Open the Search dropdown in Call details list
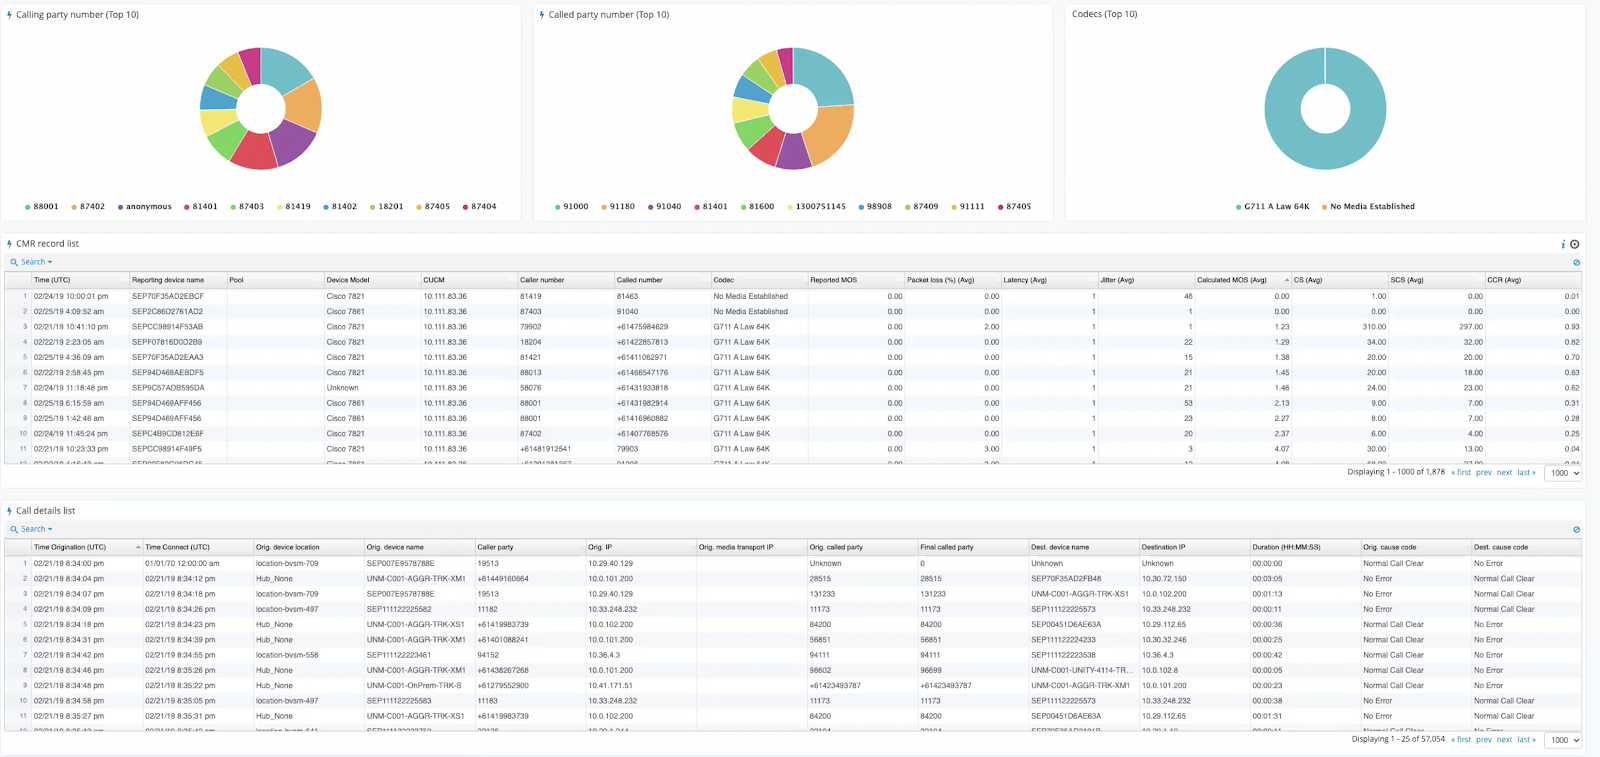This screenshot has height=757, width=1600. [x=32, y=529]
